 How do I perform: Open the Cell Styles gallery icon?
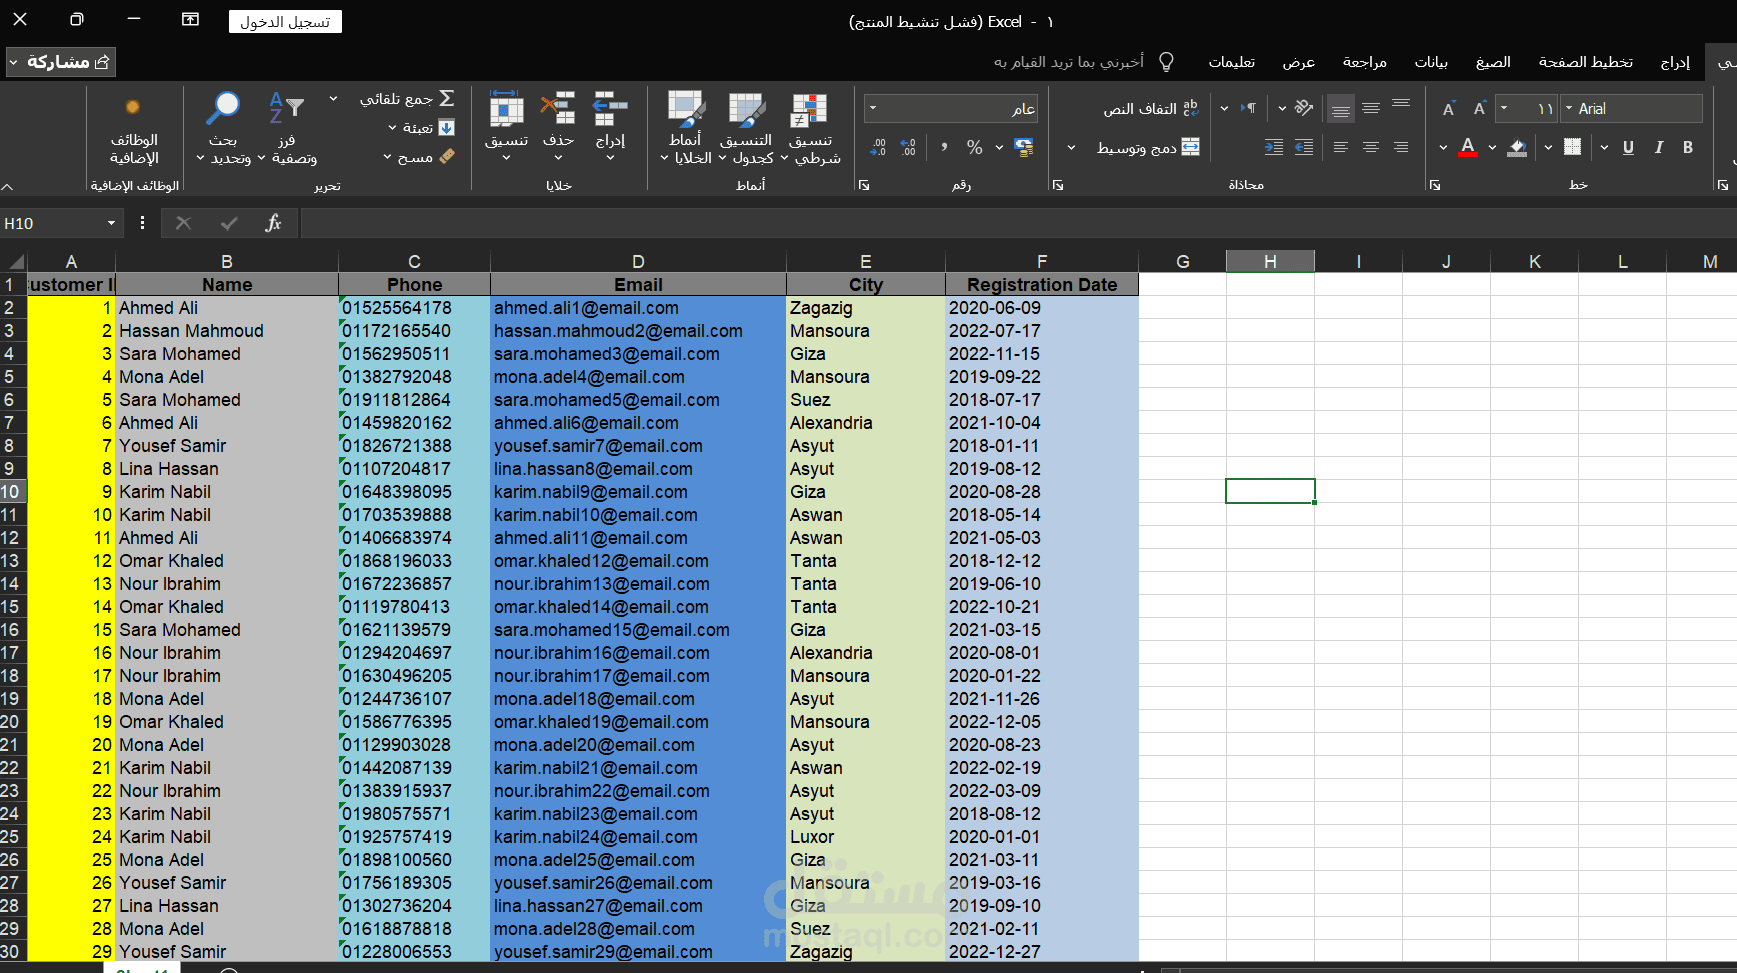point(686,110)
